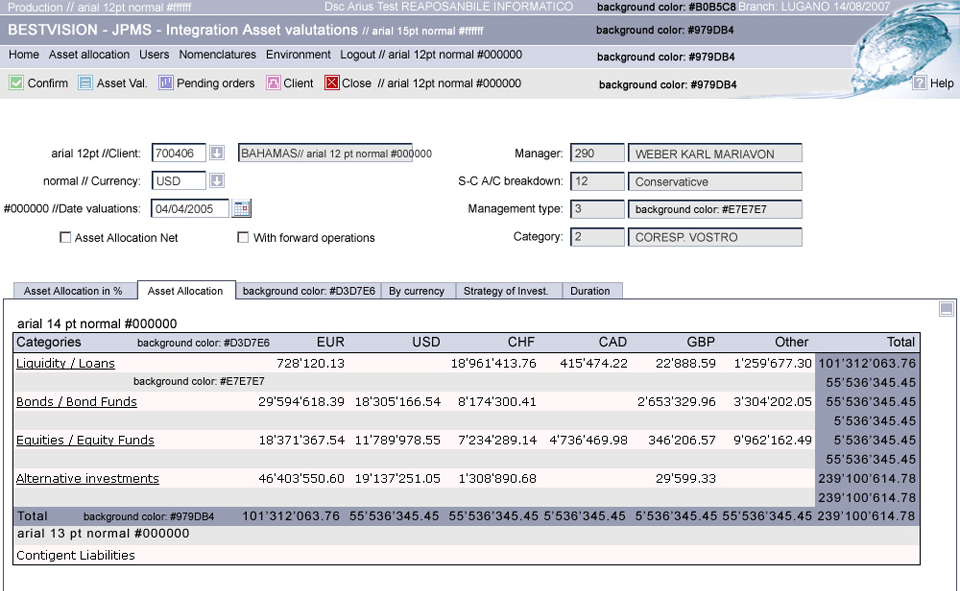This screenshot has height=591, width=960.
Task: Expand the Client dropdown arrow
Action: pos(217,153)
